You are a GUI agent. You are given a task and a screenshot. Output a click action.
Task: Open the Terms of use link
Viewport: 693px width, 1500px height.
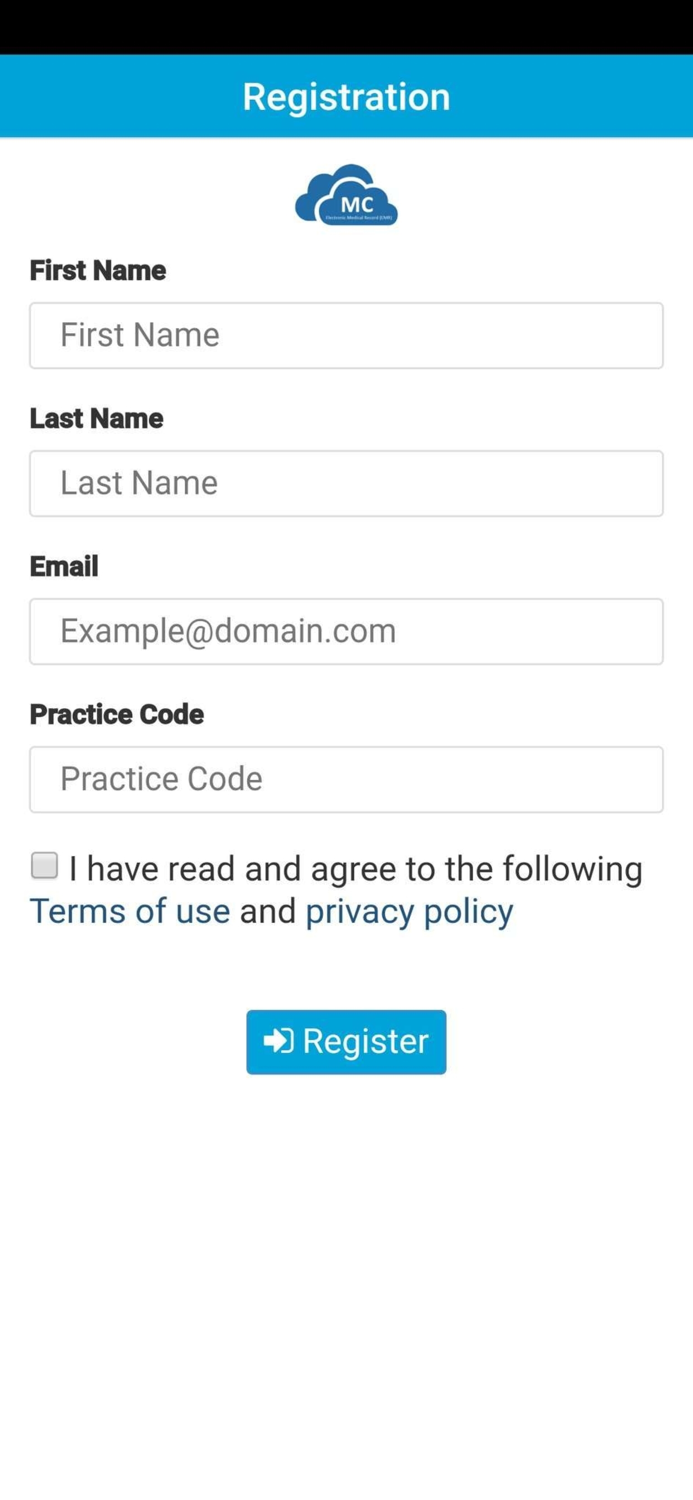tap(130, 911)
